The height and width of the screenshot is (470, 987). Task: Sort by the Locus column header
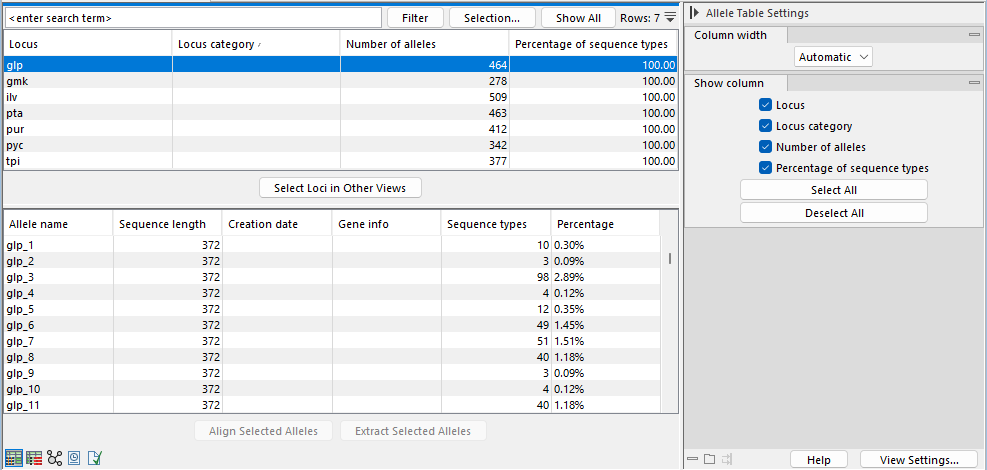tap(88, 45)
